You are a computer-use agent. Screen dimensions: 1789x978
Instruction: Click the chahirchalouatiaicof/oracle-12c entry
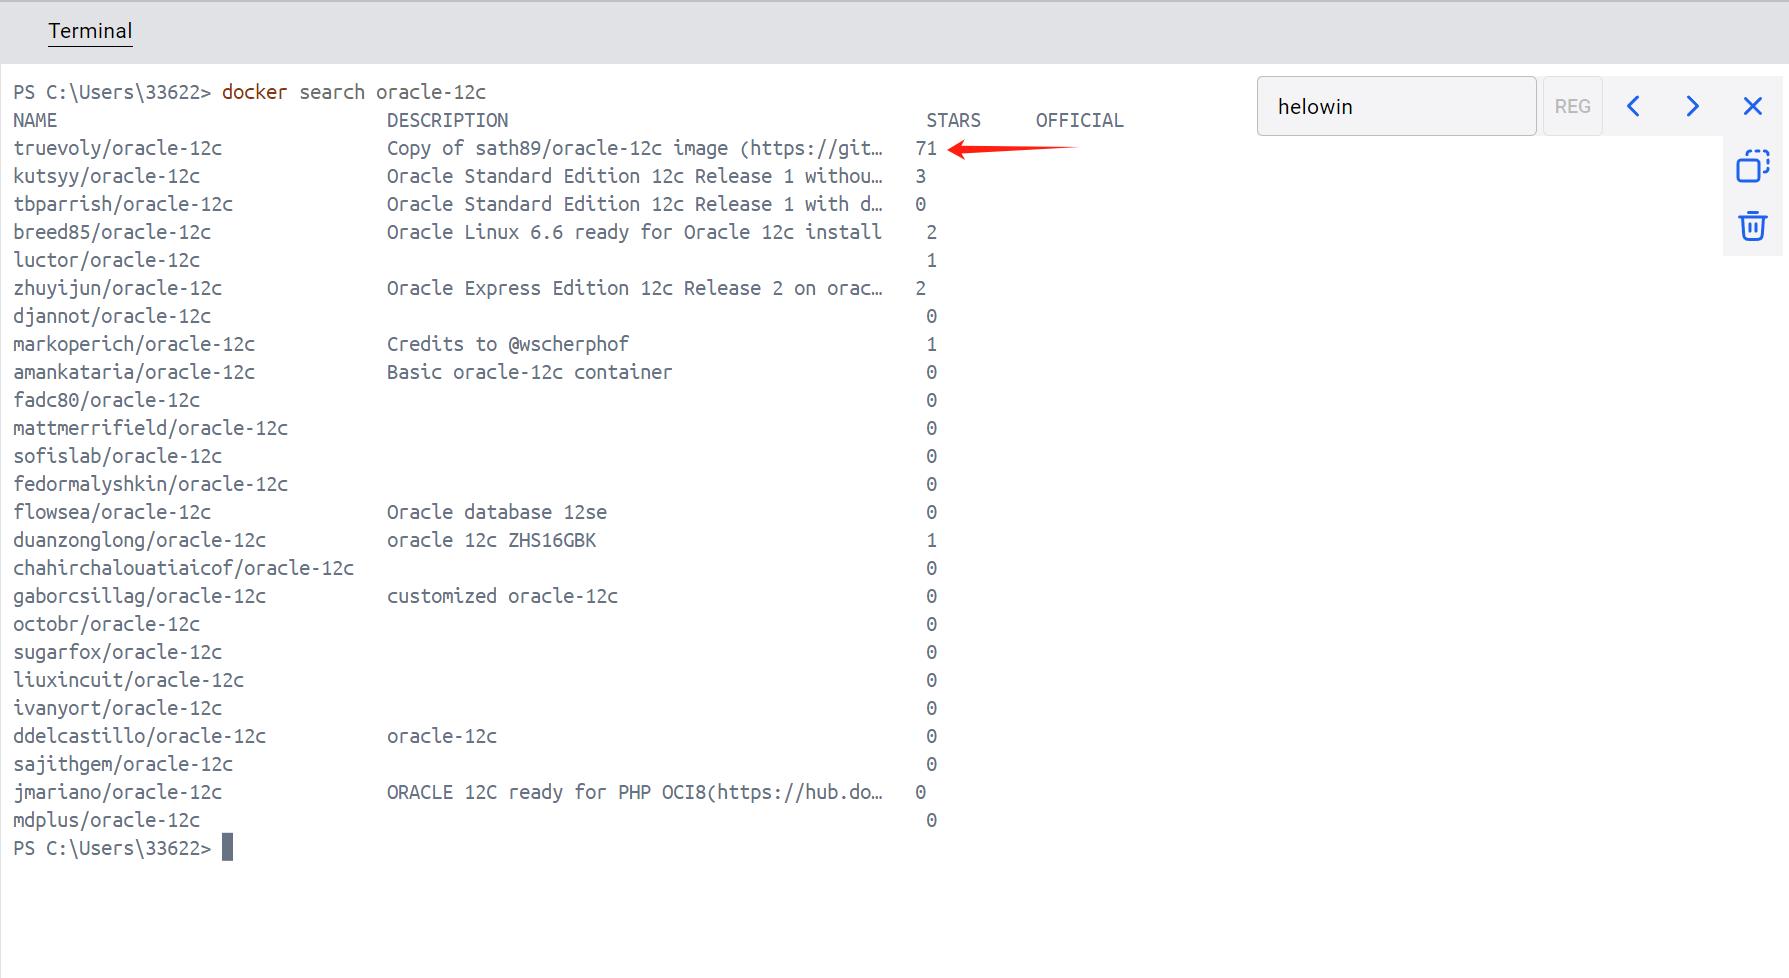pos(183,568)
